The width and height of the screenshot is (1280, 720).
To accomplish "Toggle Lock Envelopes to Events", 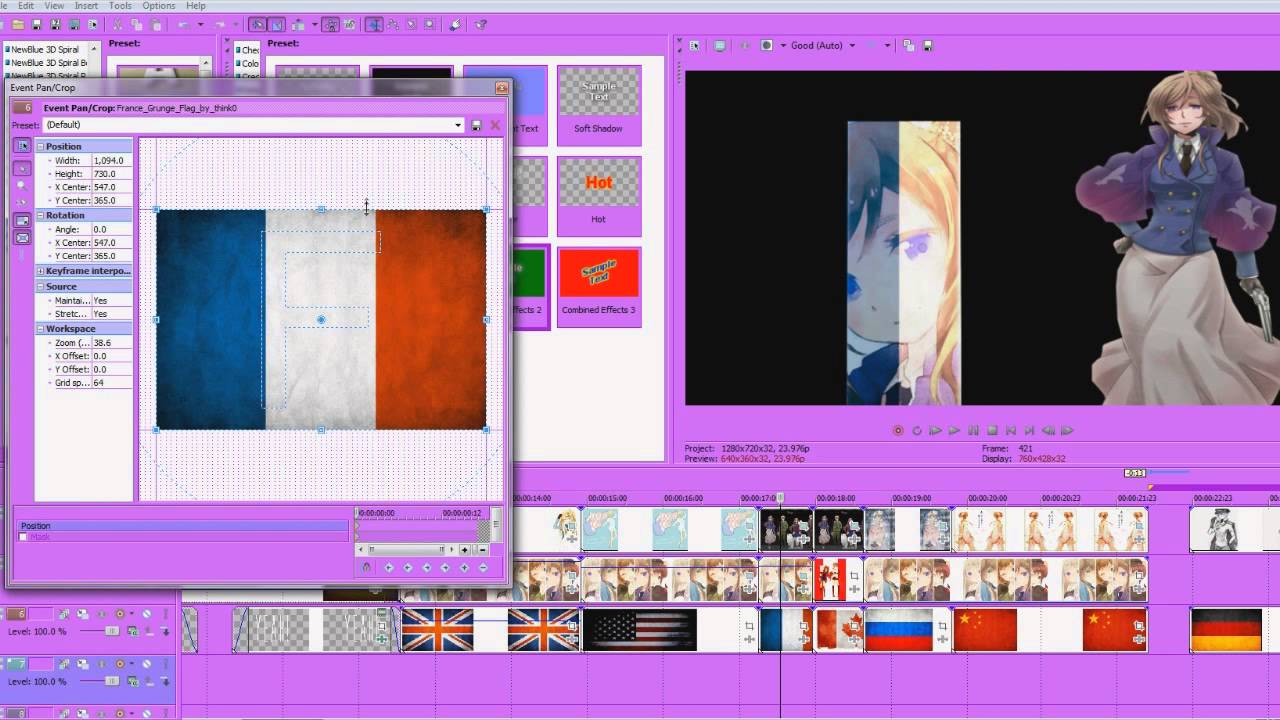I will click(x=331, y=24).
